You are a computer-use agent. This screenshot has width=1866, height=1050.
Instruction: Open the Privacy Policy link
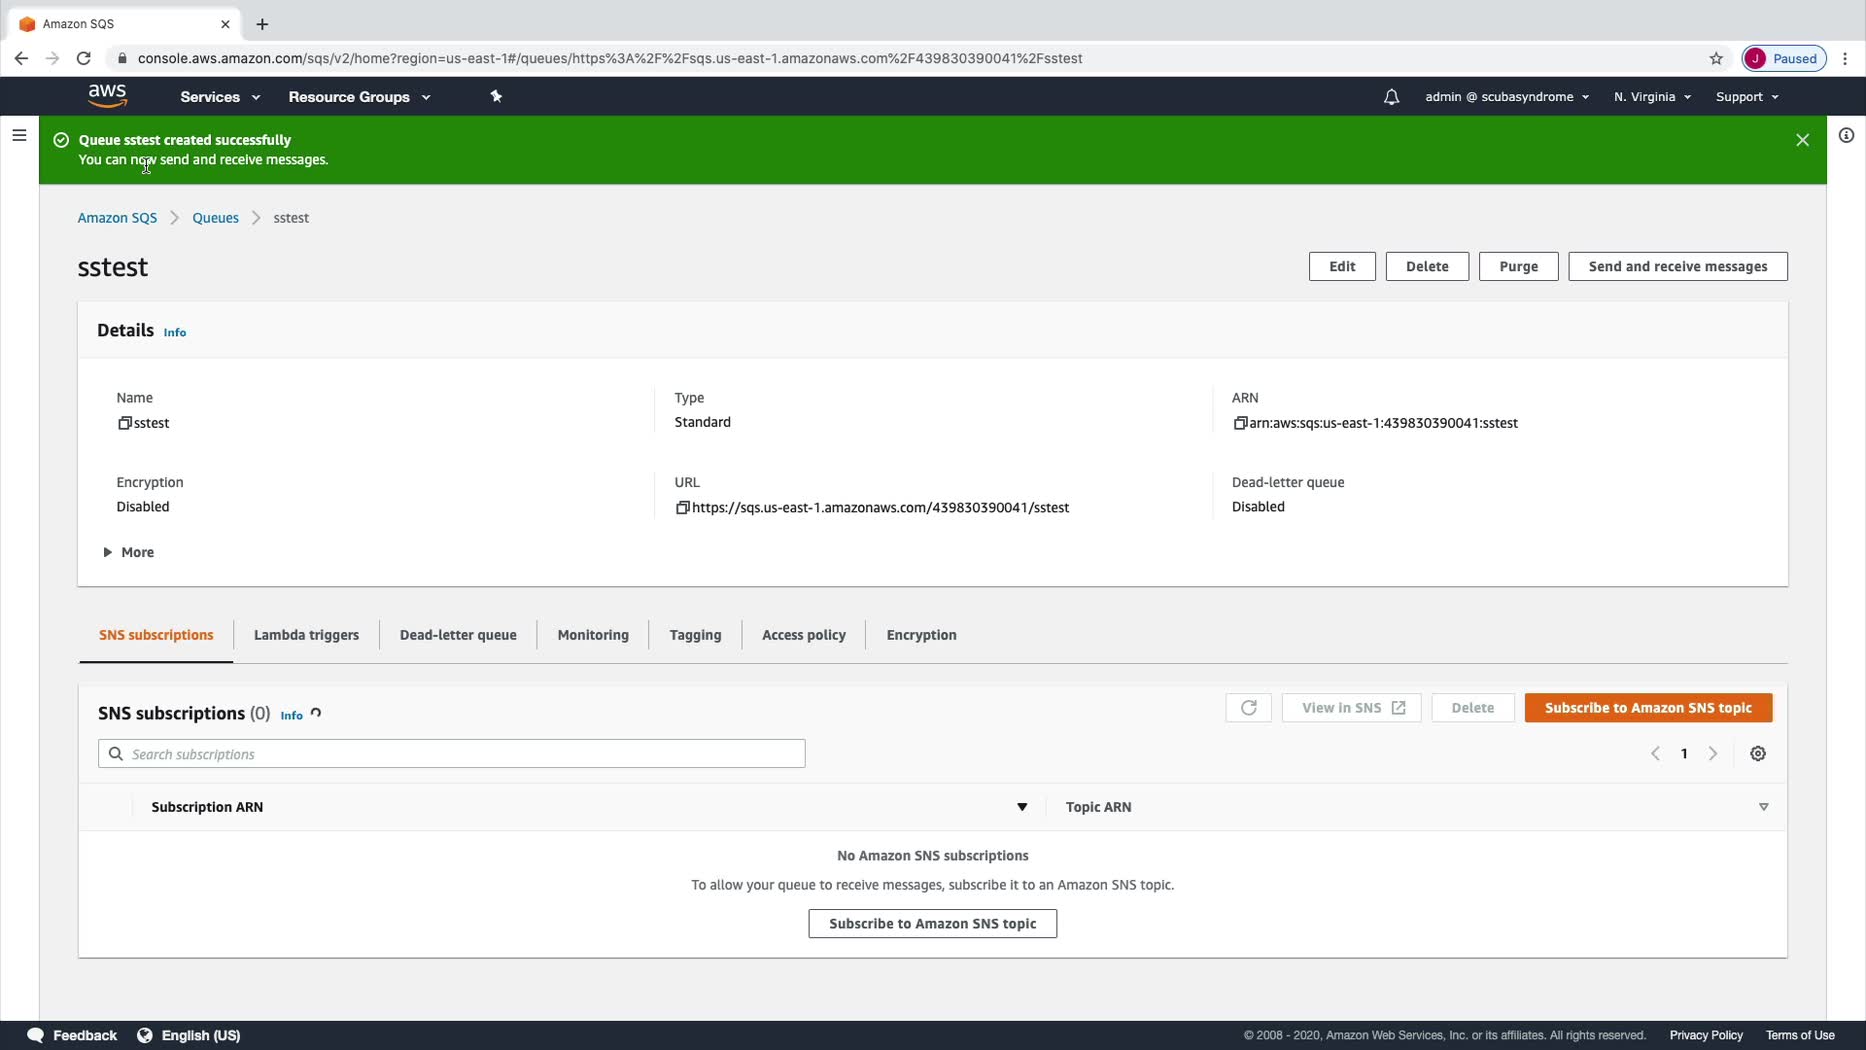pos(1706,1035)
